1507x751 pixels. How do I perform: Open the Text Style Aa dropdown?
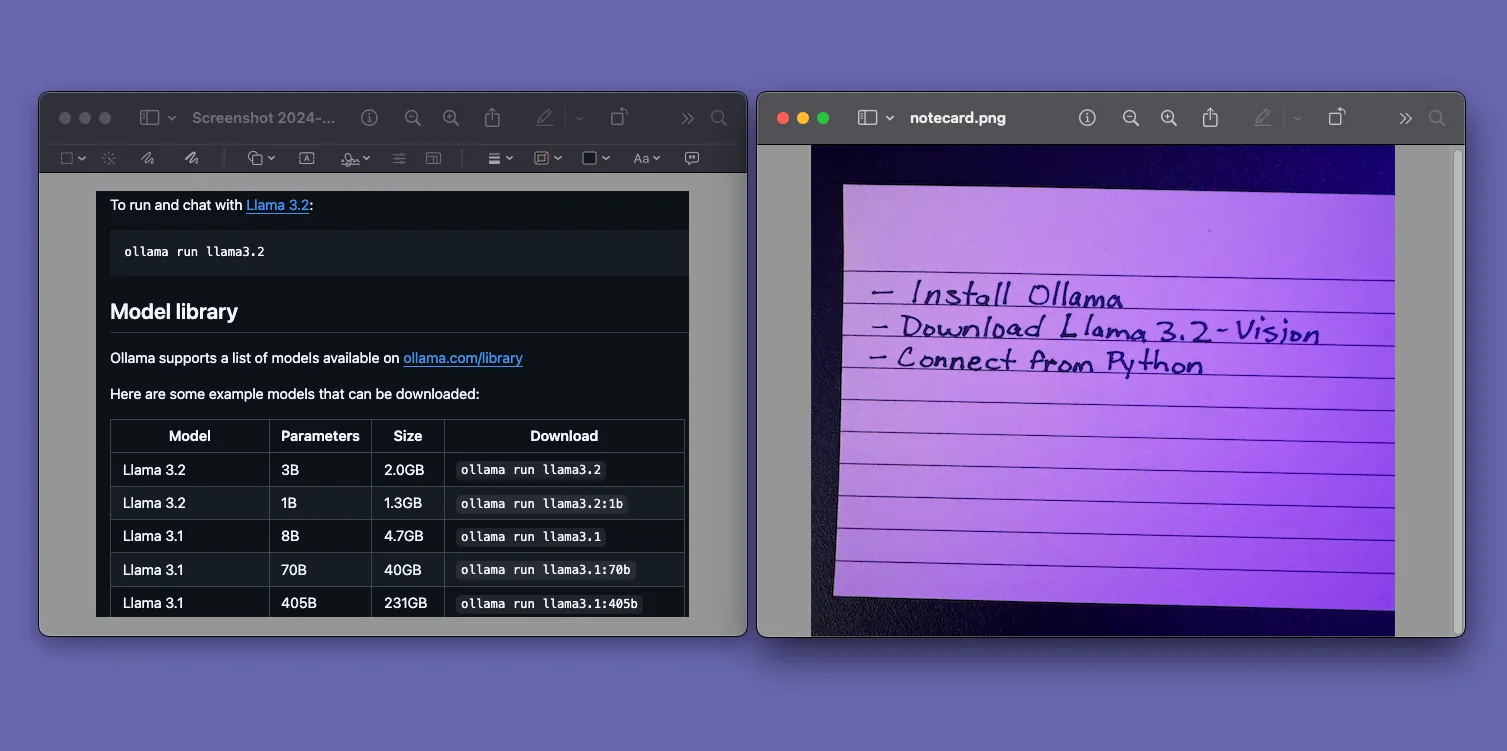click(x=647, y=158)
